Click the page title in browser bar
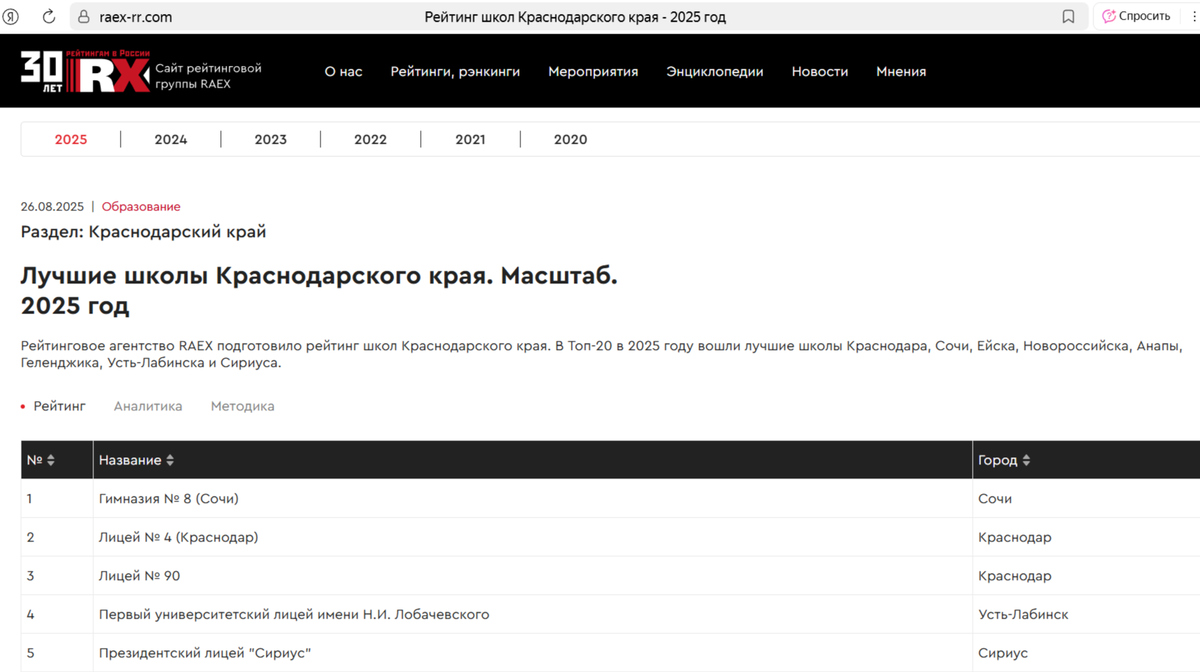This screenshot has height=672, width=1200. point(575,17)
